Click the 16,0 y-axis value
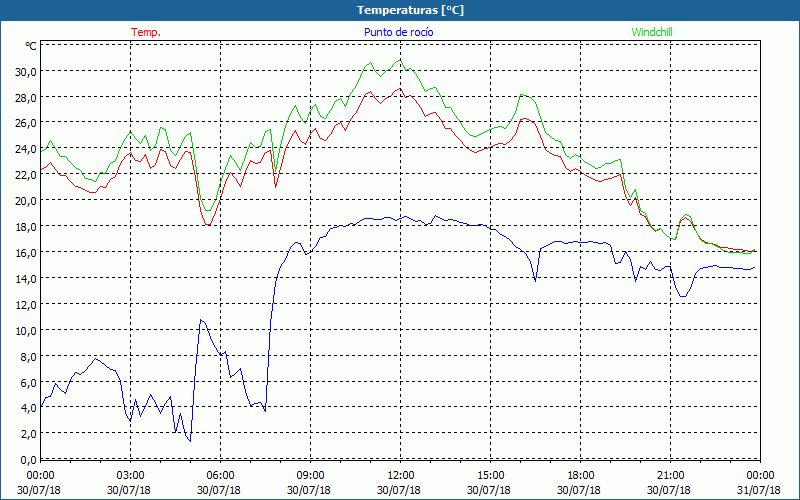The image size is (800, 500). coord(26,253)
